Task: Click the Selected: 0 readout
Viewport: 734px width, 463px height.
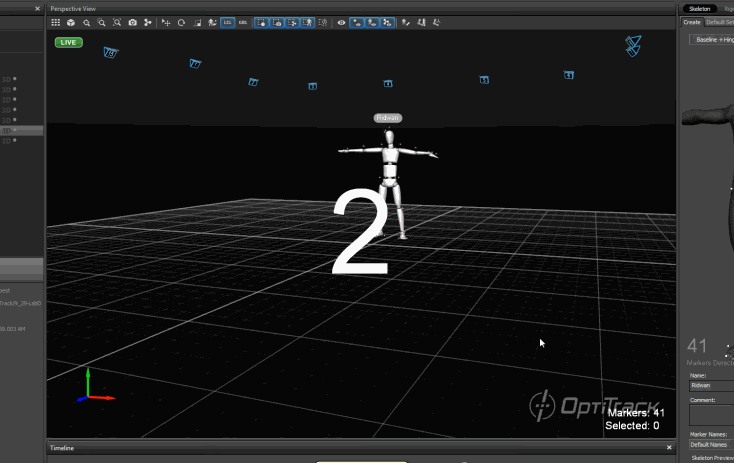Action: (x=632, y=426)
